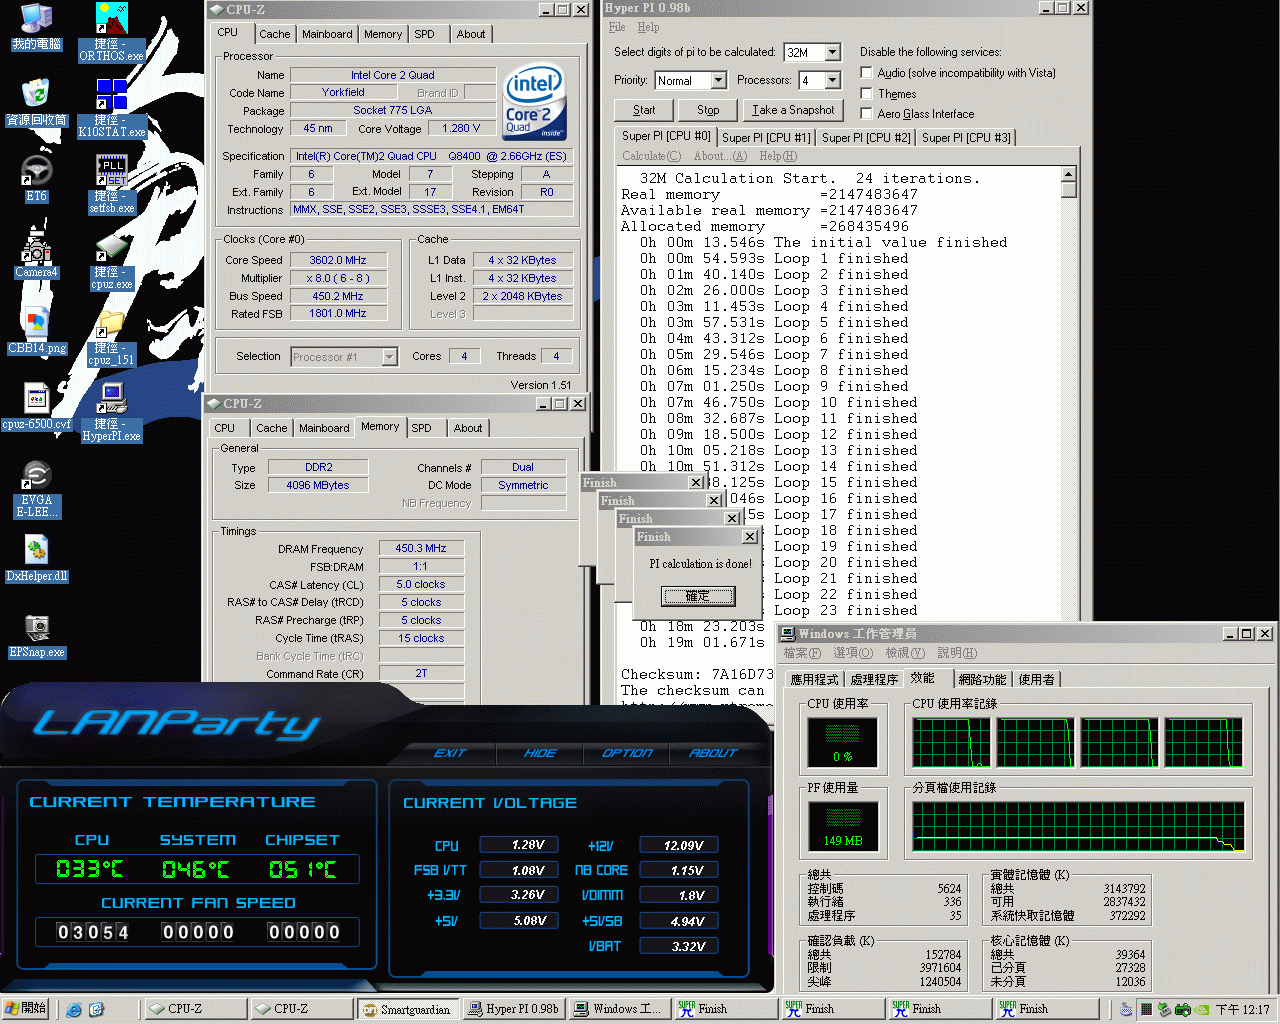Switch to the About tab in lower CPU-Z window

coord(468,428)
